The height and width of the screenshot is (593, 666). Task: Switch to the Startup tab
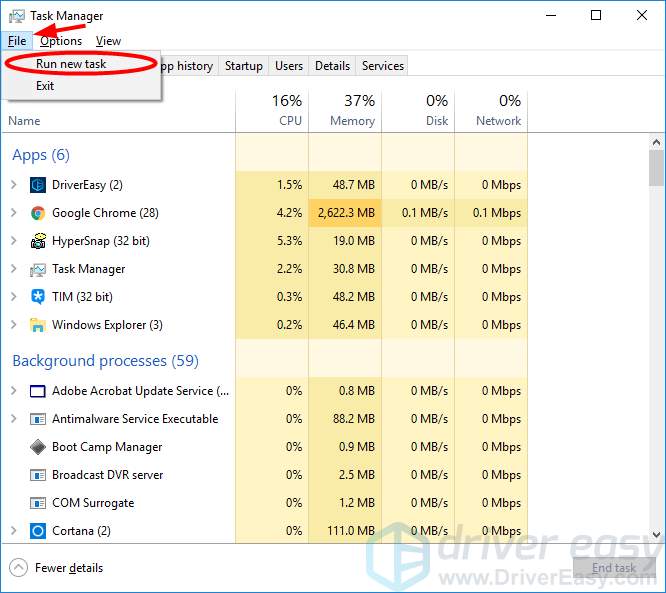click(243, 66)
